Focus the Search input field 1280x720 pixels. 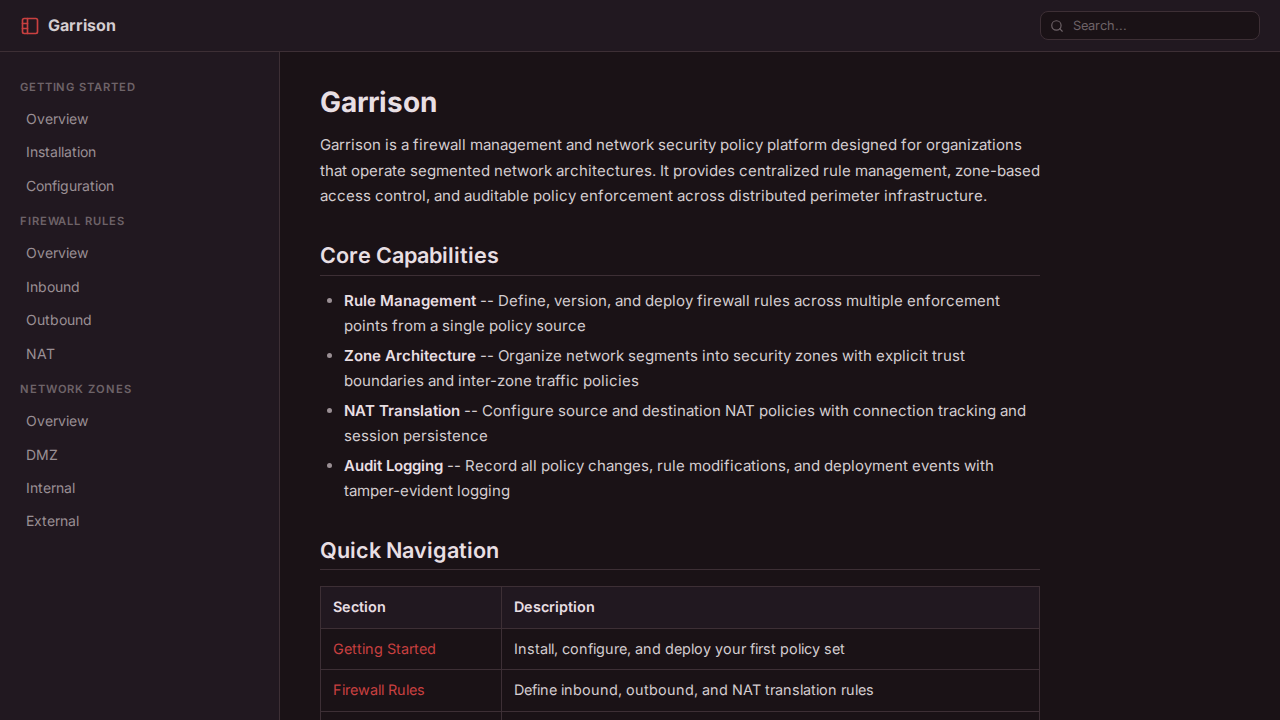click(1160, 26)
